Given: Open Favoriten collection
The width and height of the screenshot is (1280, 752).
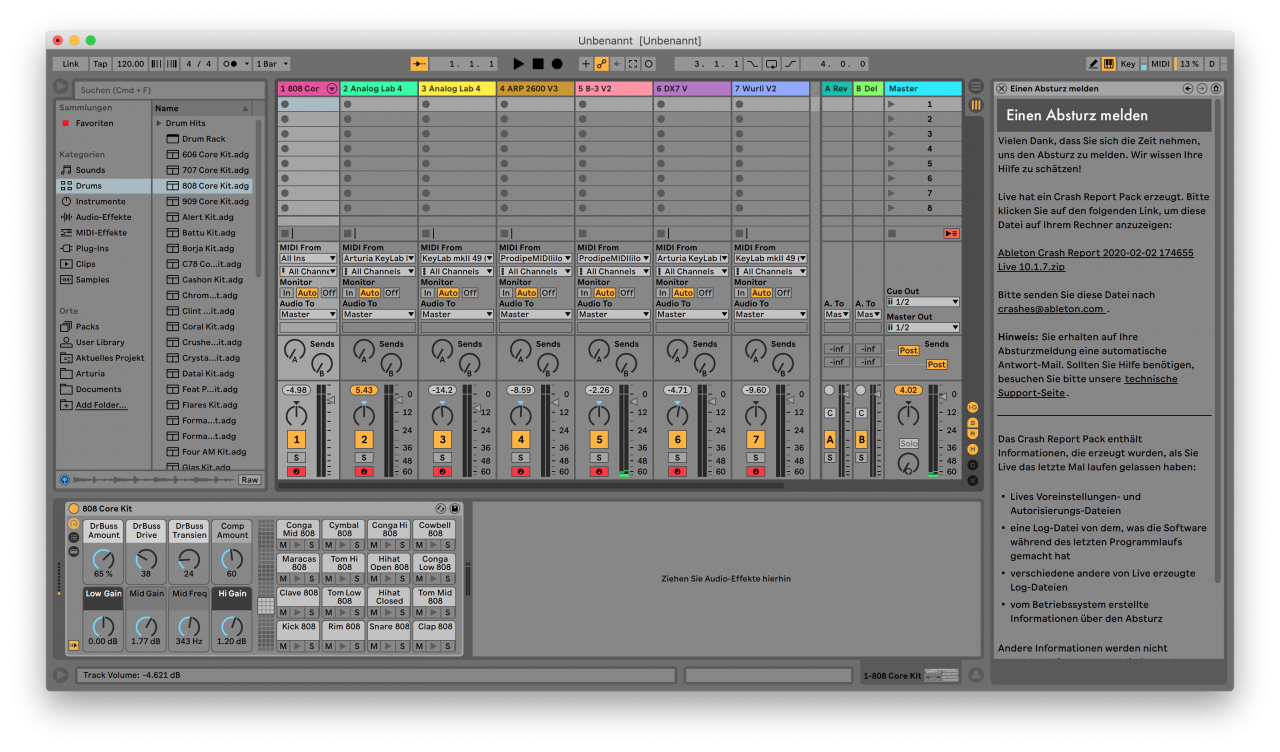Looking at the screenshot, I should coord(94,123).
